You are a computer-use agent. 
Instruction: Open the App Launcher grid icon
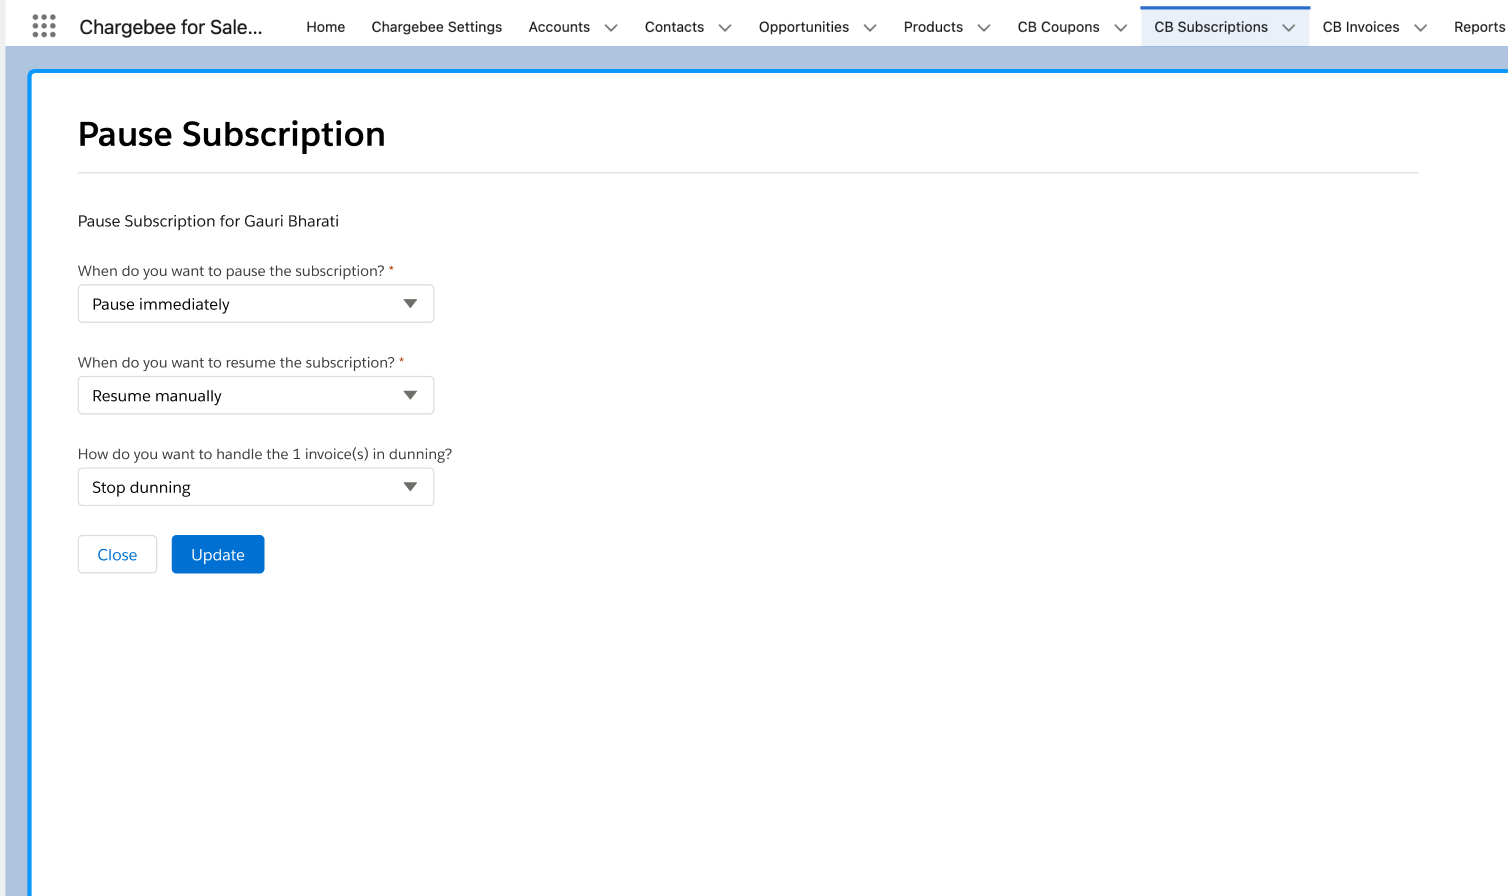pos(44,26)
